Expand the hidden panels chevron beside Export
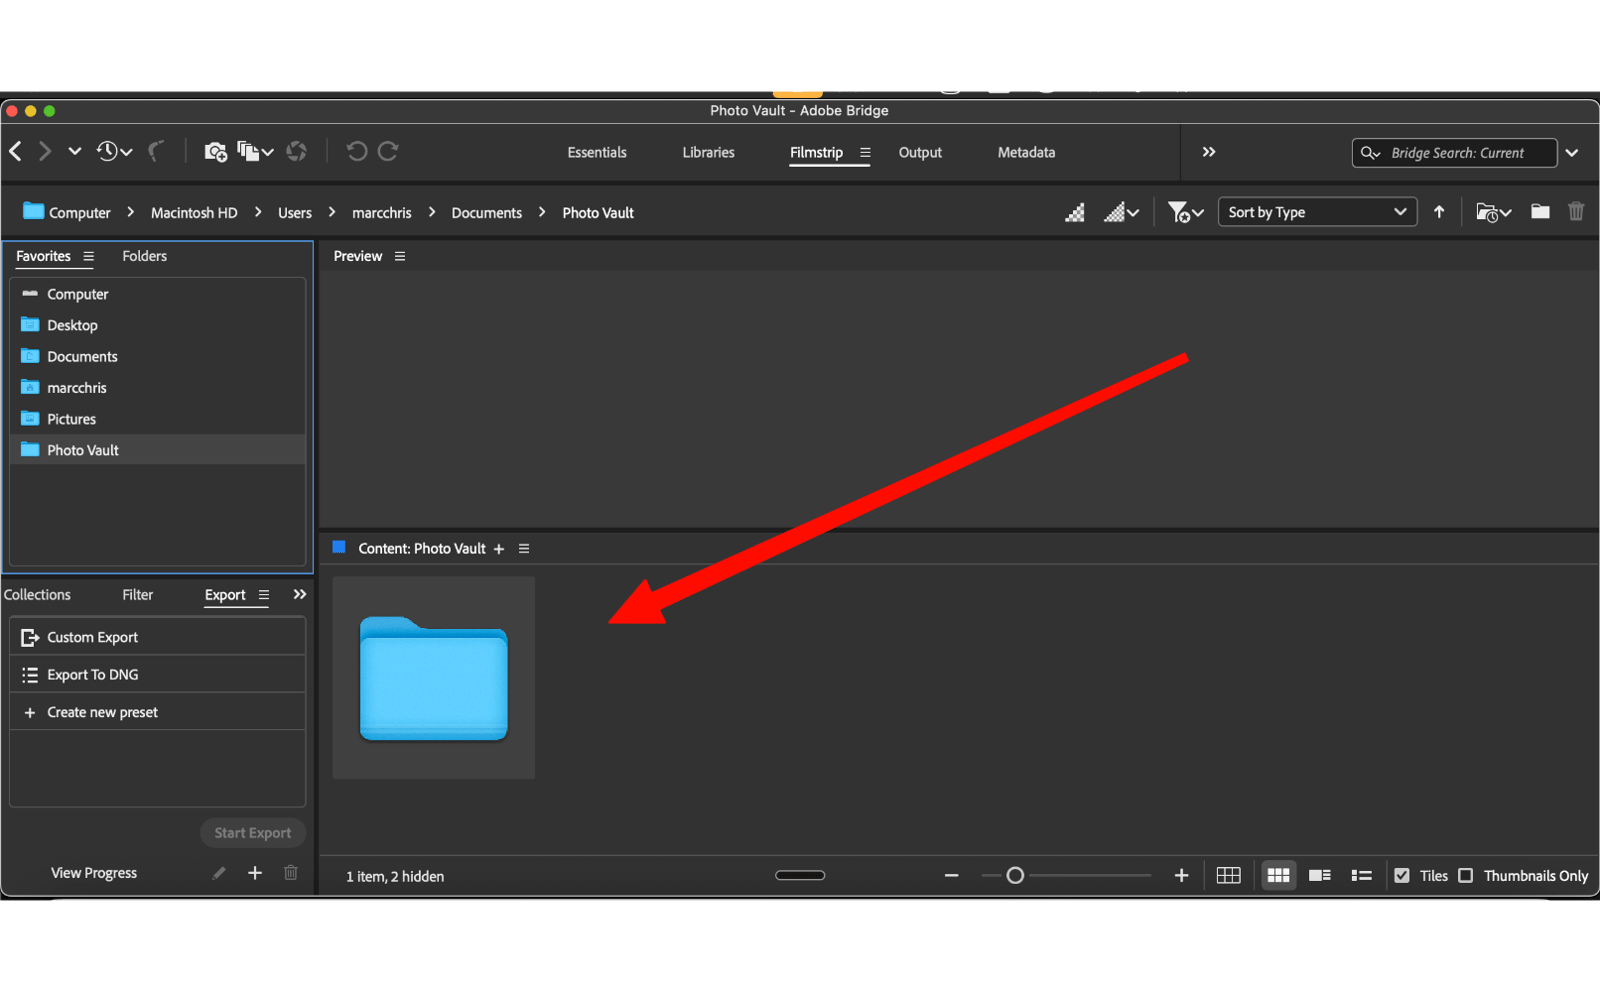This screenshot has height=992, width=1600. [x=299, y=595]
